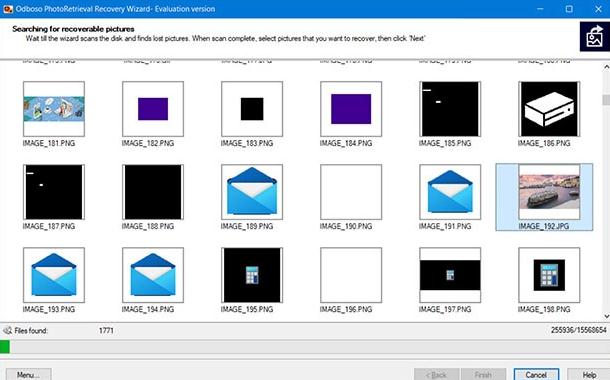Cancel the scan in progress
Image resolution: width=610 pixels, height=380 pixels.
click(x=536, y=375)
